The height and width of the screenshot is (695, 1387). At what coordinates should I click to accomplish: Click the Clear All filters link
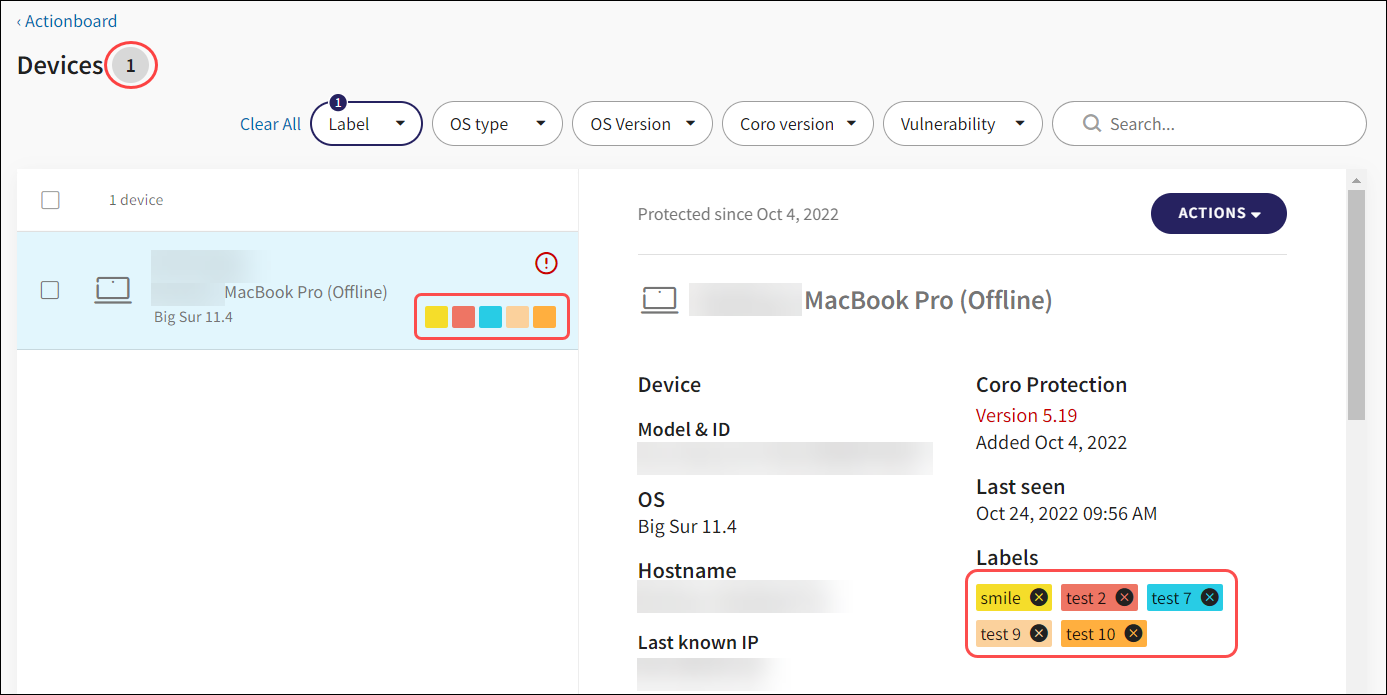point(270,124)
